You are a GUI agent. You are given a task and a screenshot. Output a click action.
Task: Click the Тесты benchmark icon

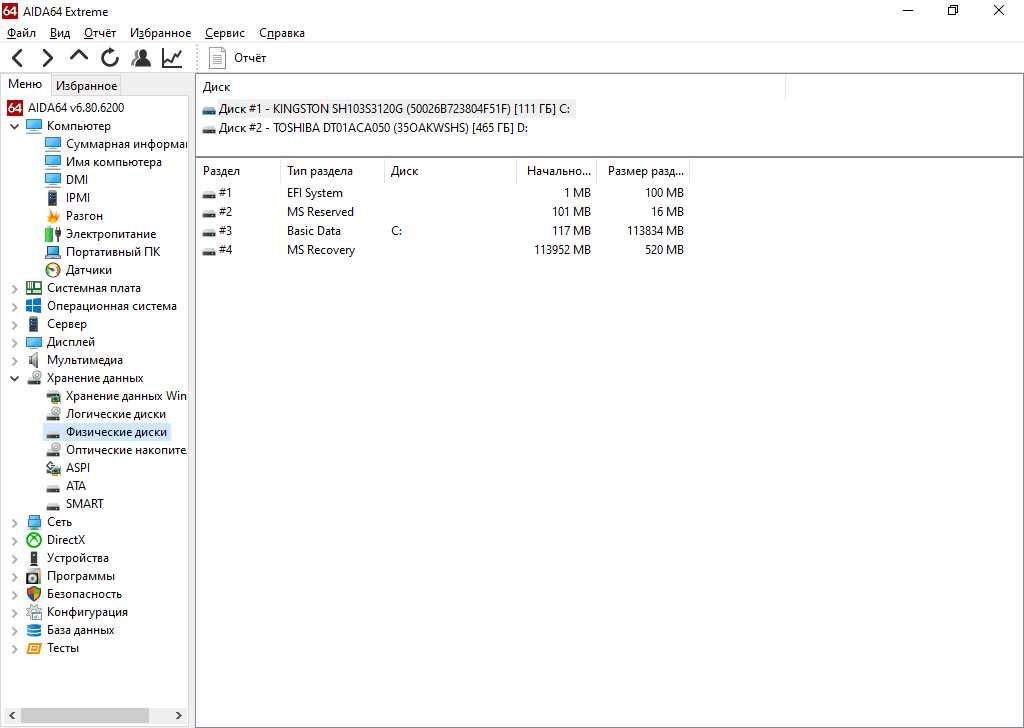(x=34, y=648)
